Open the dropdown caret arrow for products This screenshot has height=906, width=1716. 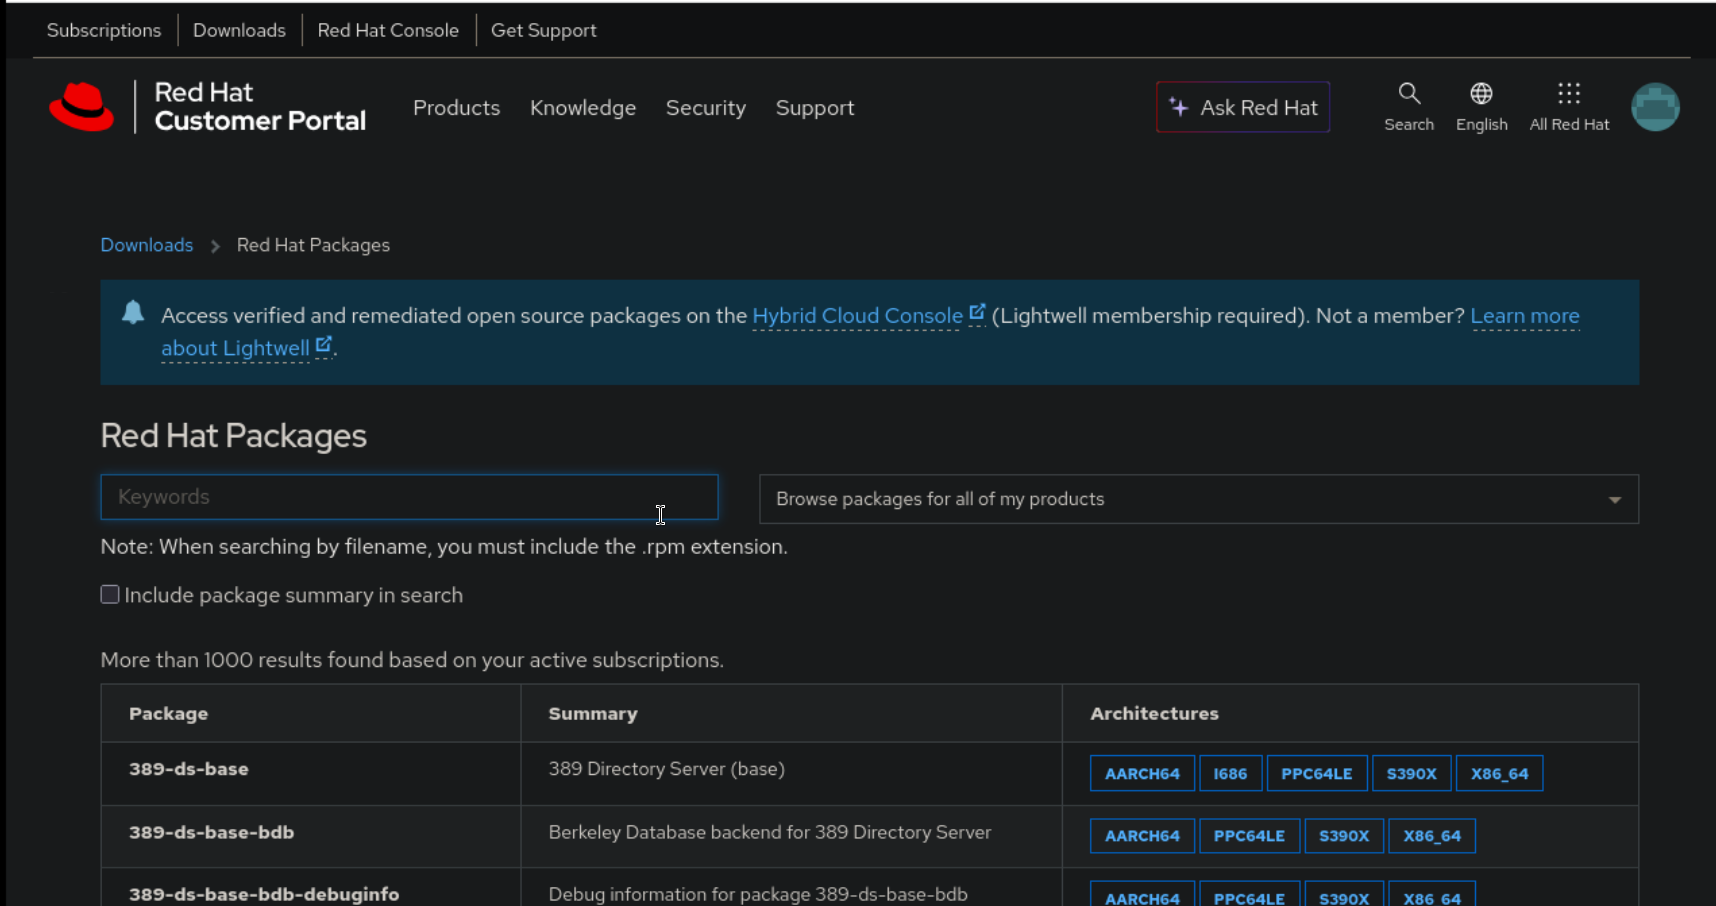click(1614, 500)
